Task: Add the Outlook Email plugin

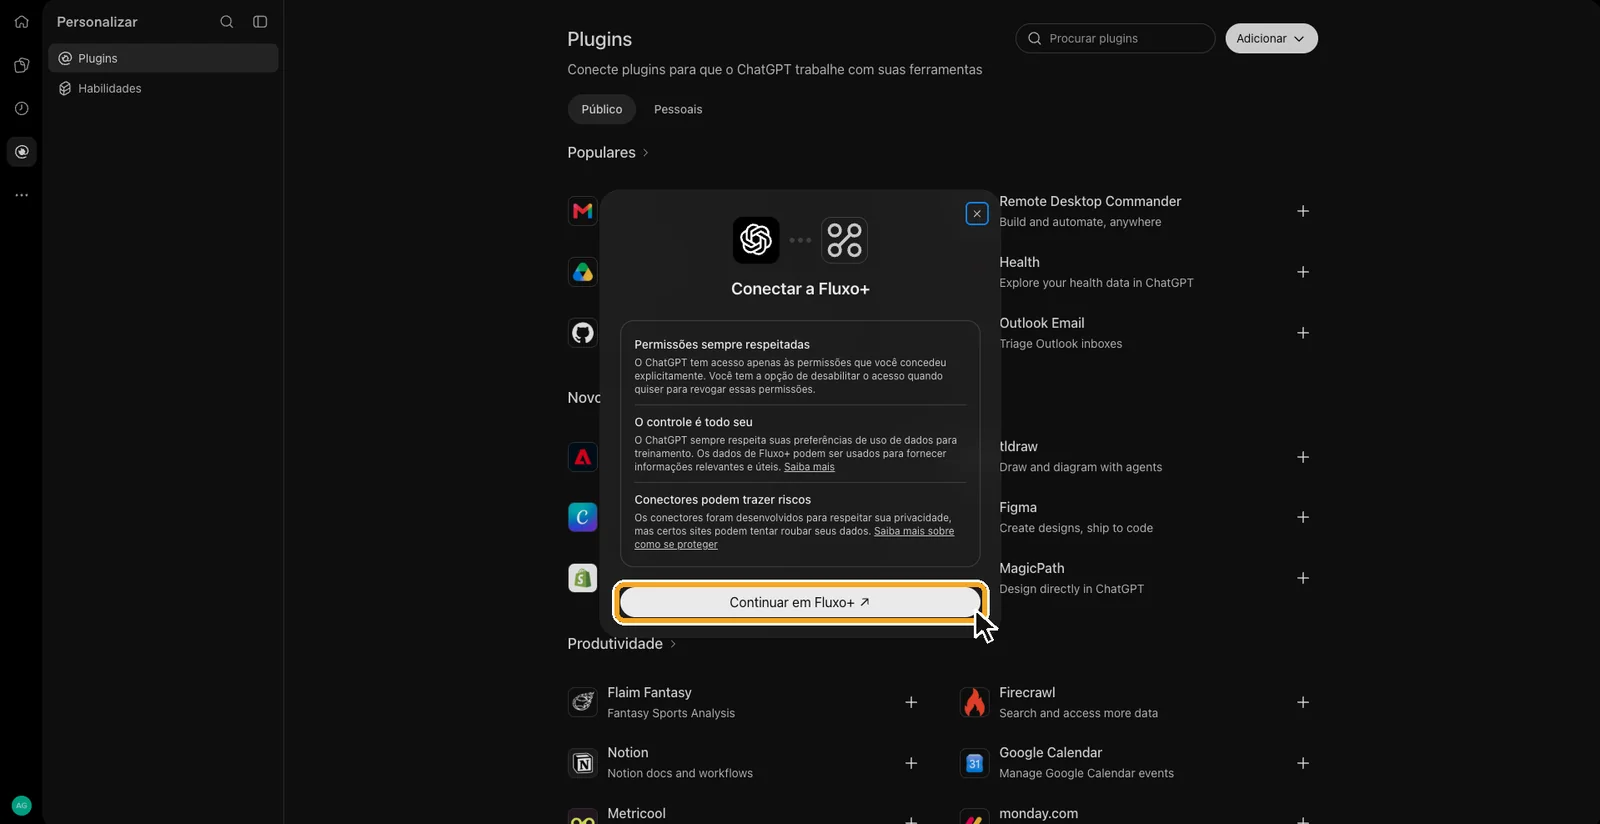Action: [x=1303, y=333]
